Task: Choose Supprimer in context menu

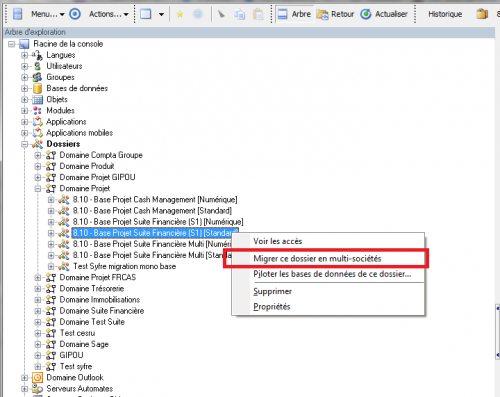Action: 272,291
